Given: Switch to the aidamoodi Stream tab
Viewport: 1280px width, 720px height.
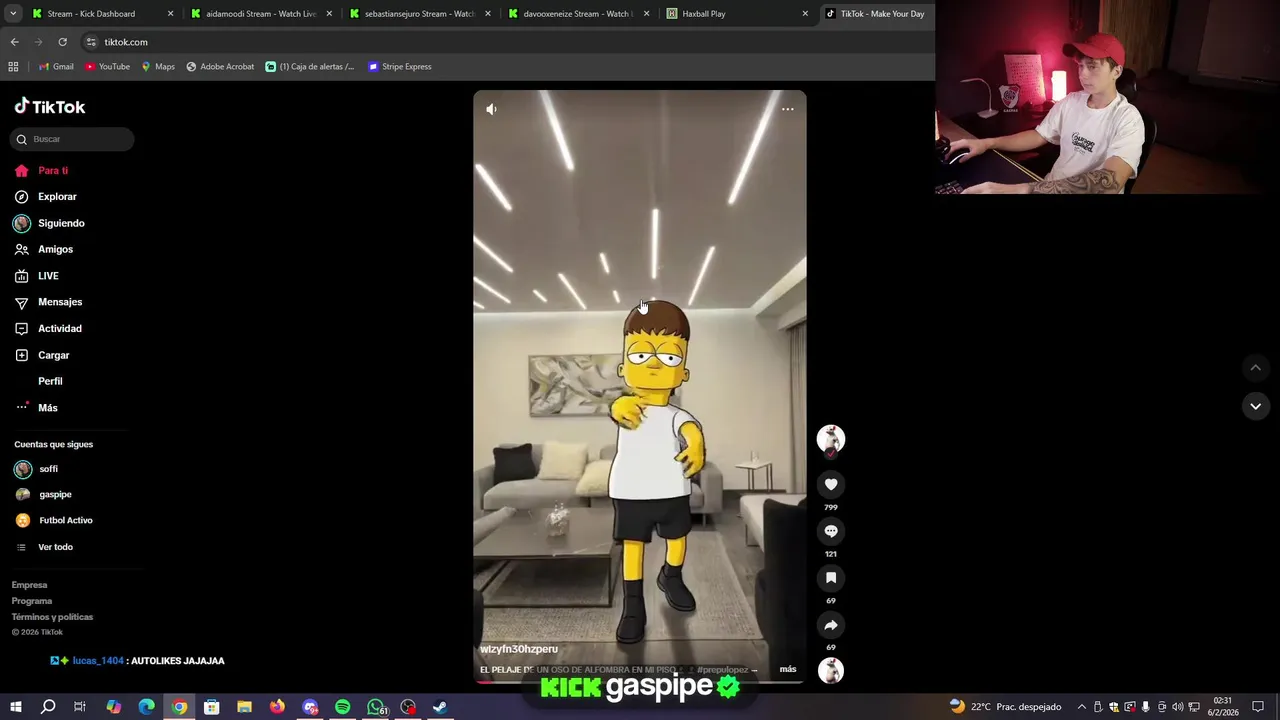Looking at the screenshot, I should click(x=260, y=14).
